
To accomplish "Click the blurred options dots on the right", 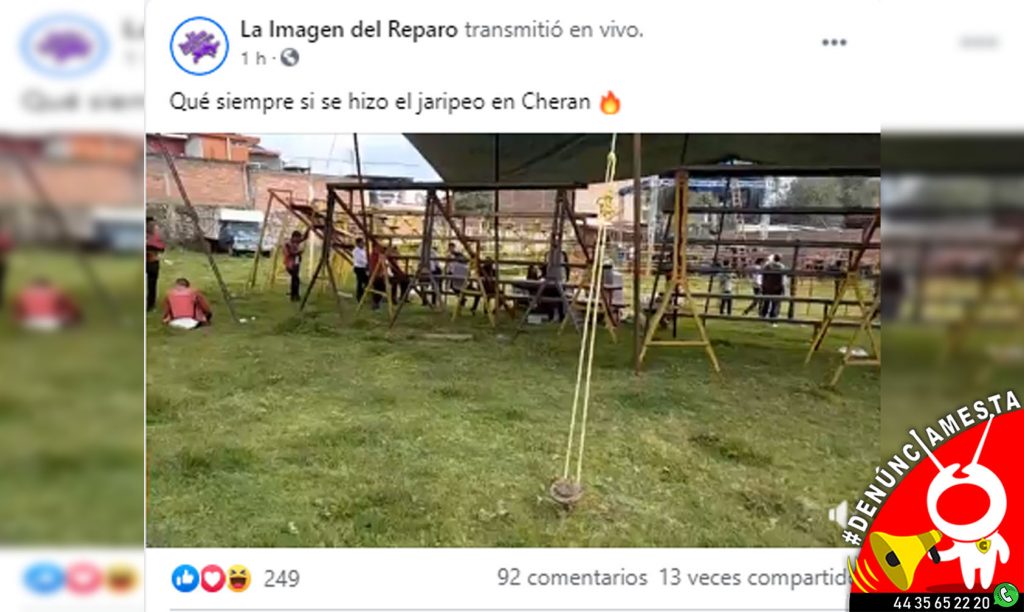I will (x=979, y=42).
